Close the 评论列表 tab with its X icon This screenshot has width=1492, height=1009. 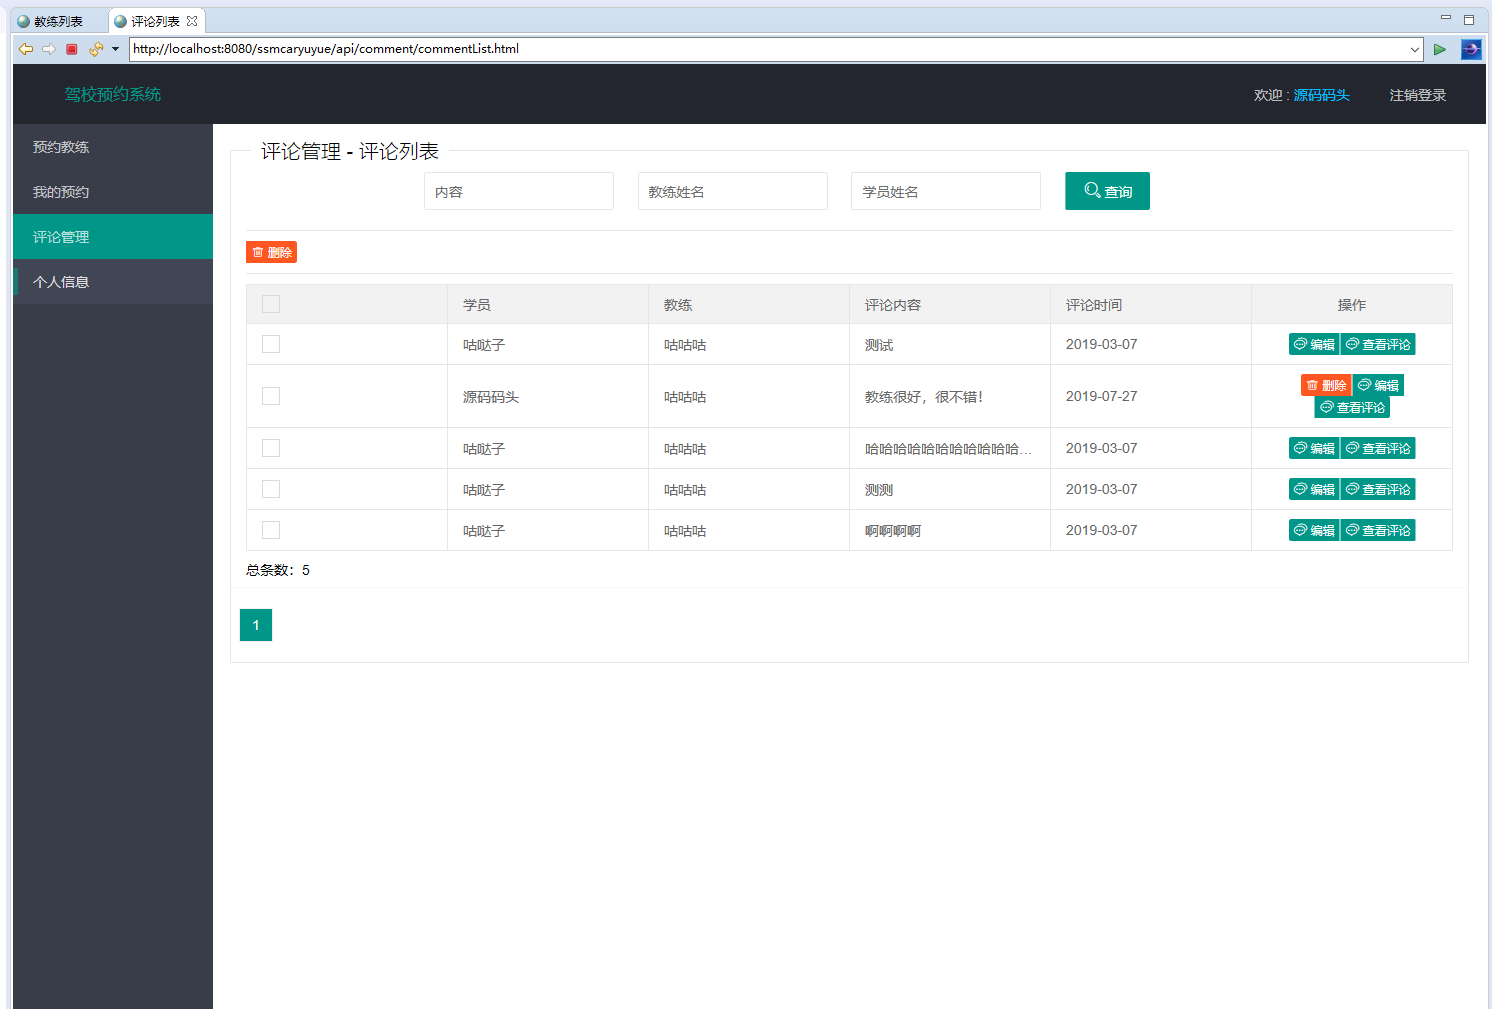(x=192, y=21)
